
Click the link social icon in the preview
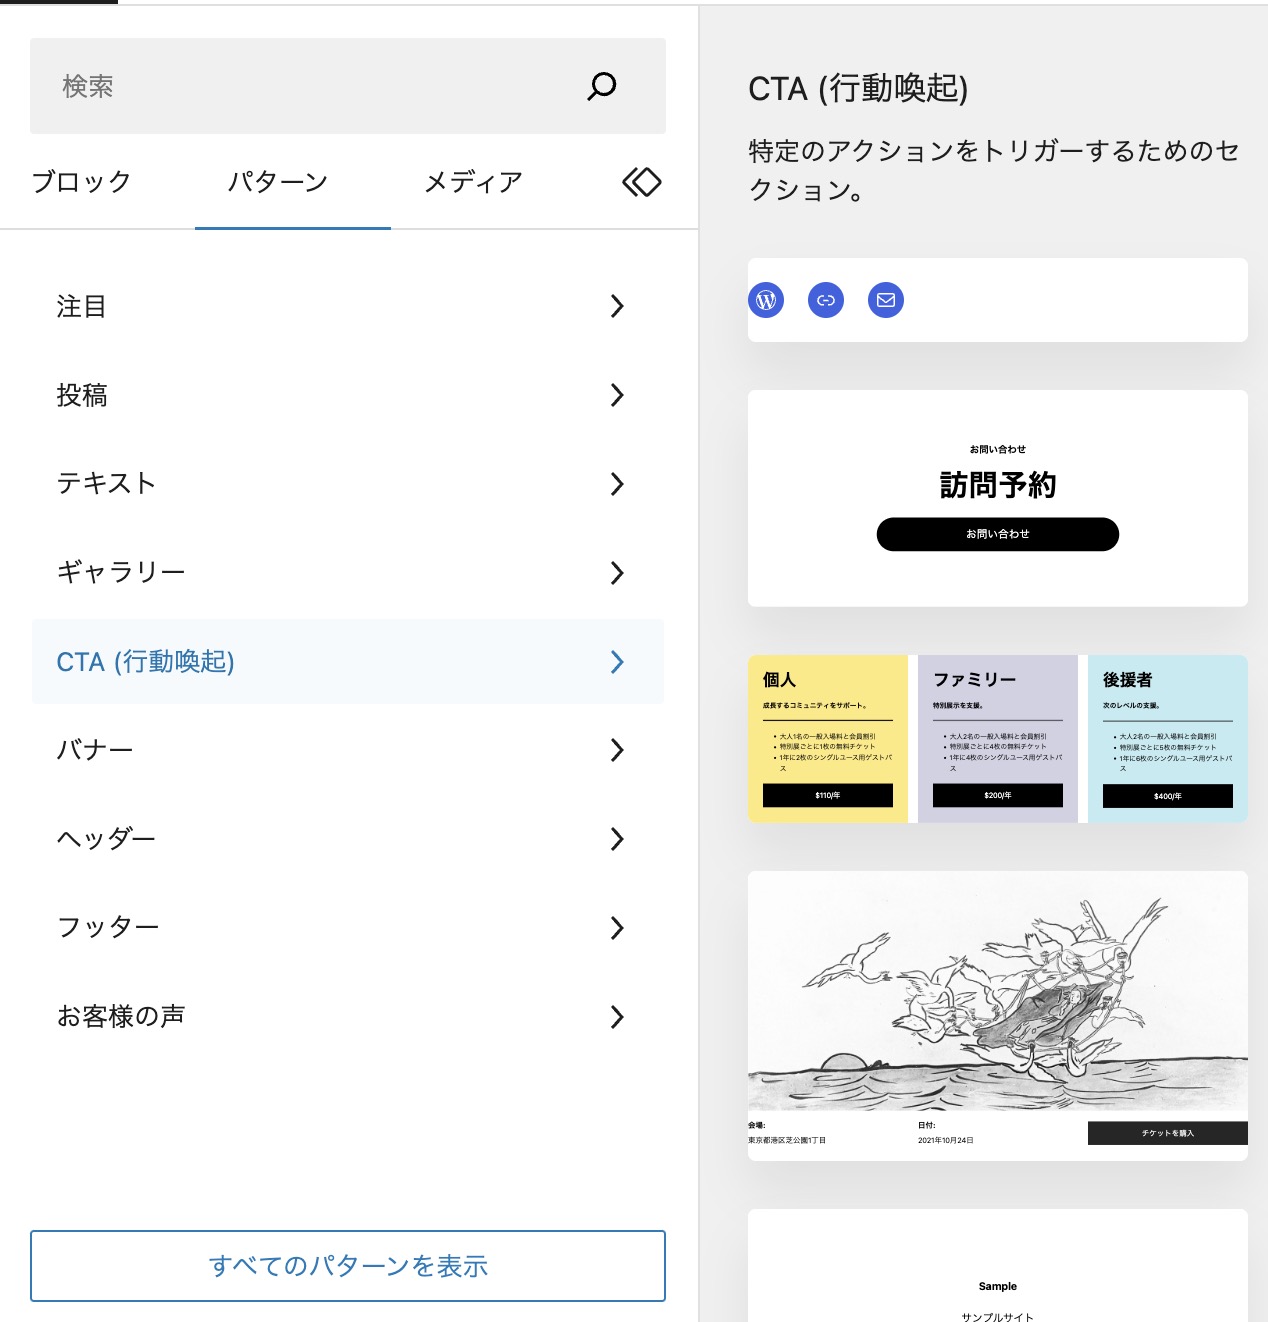pyautogui.click(x=826, y=300)
